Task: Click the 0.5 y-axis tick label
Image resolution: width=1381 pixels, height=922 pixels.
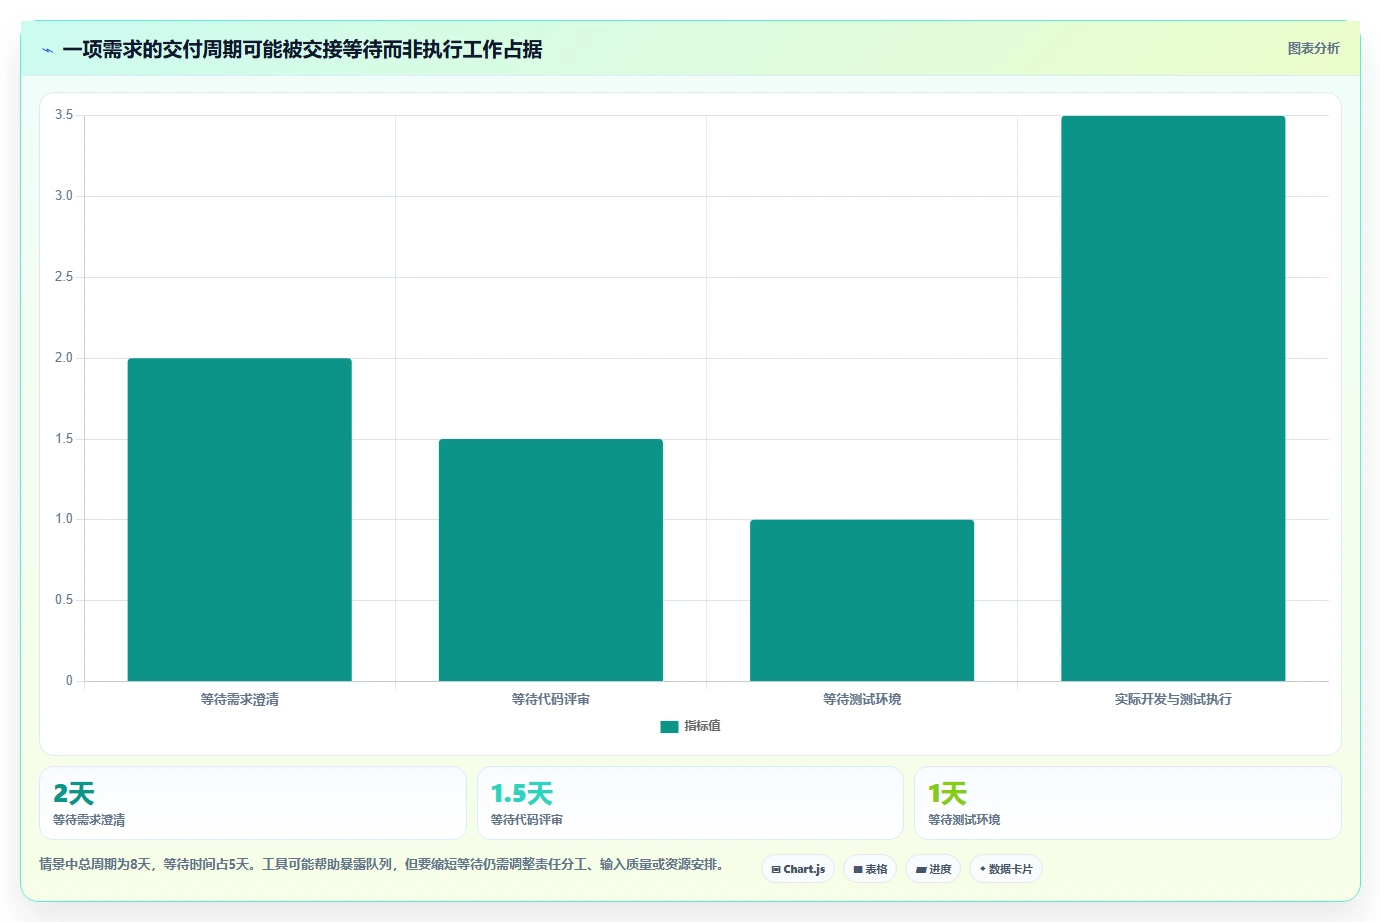Action: (x=64, y=600)
